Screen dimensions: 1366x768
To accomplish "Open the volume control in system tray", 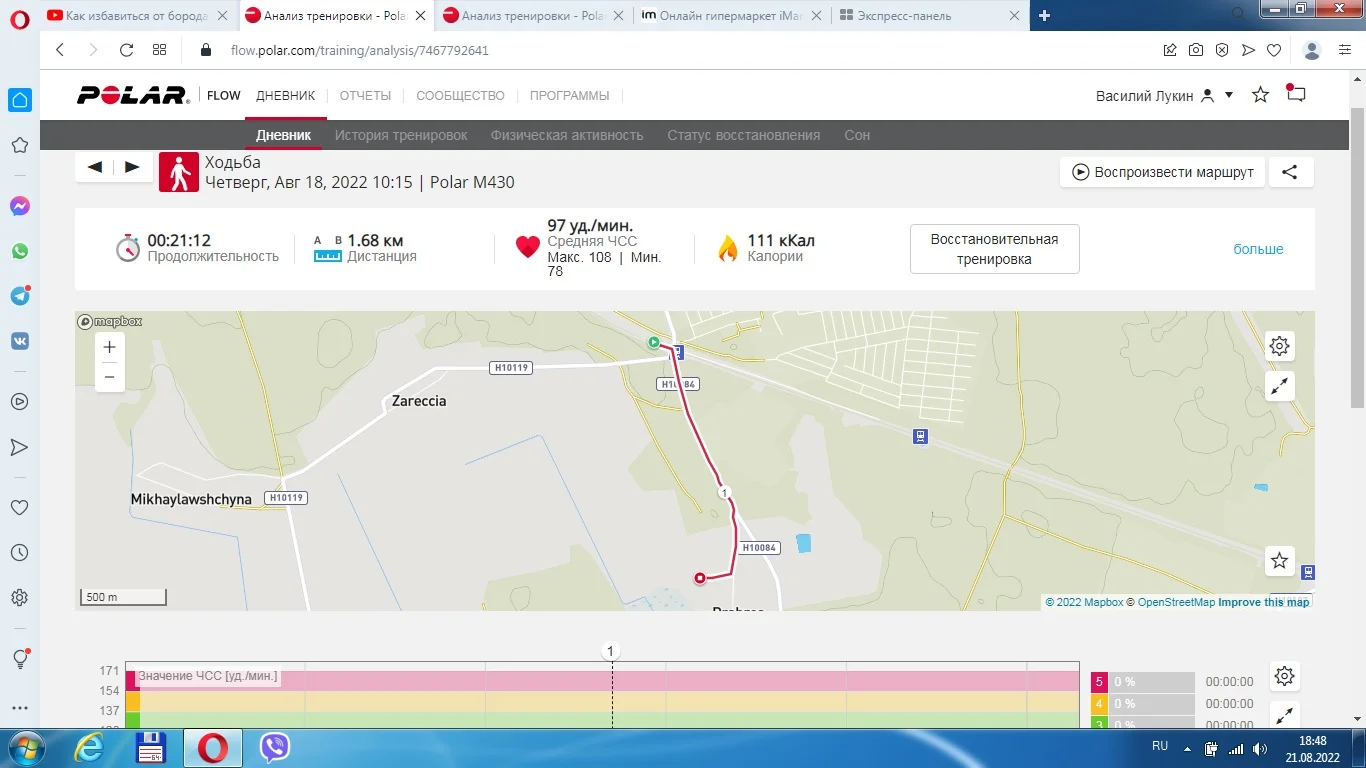I will (1261, 749).
